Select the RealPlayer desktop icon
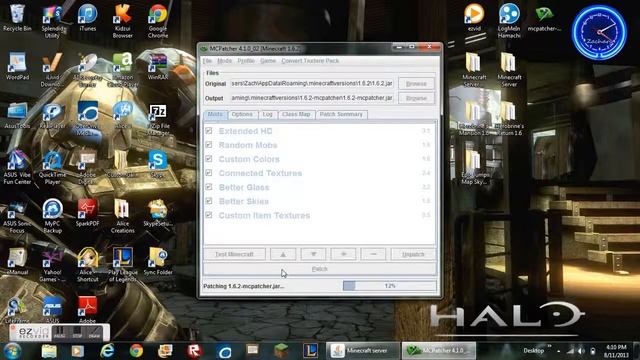Screen dimensions: 640x360 [52, 116]
